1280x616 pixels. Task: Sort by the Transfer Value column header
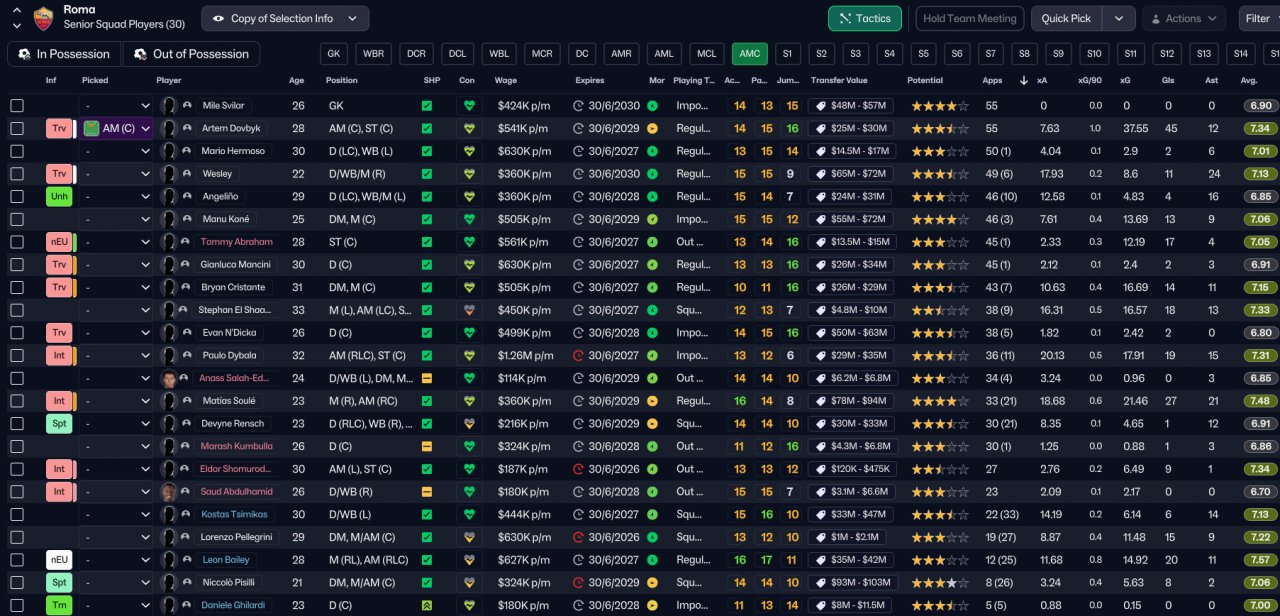click(x=839, y=80)
